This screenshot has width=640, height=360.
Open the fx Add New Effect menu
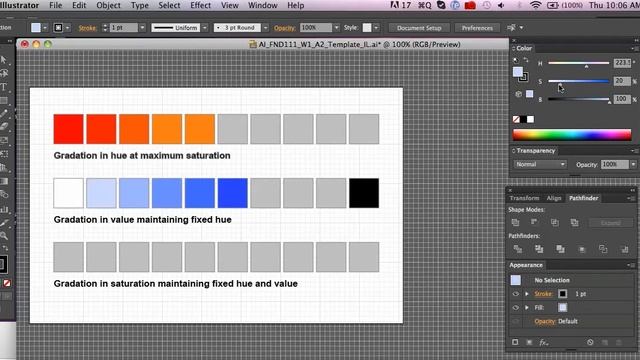click(x=544, y=342)
